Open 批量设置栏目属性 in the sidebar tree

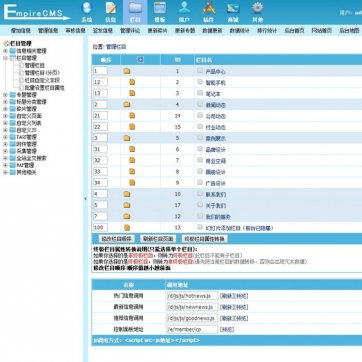45,88
